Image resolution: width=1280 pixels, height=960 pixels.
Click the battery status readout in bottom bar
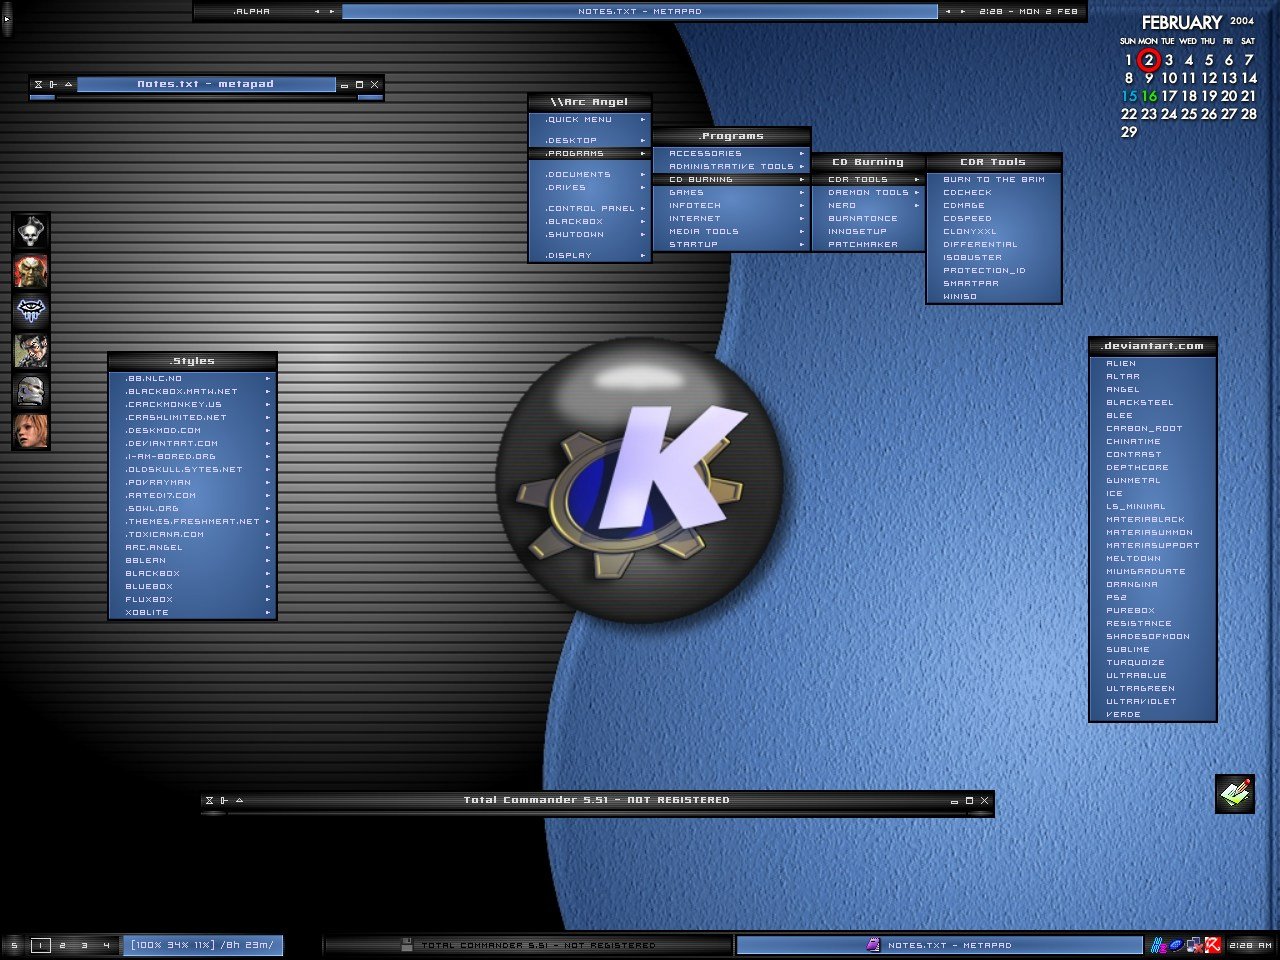click(x=203, y=945)
